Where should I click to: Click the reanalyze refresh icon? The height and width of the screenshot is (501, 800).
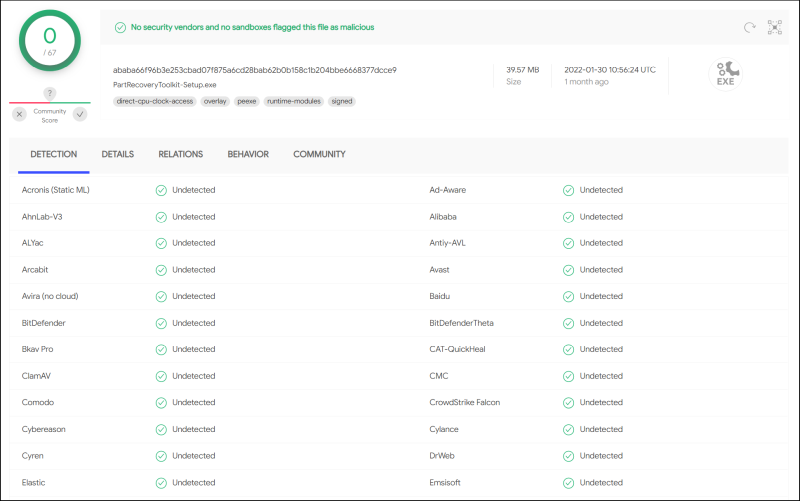click(749, 28)
